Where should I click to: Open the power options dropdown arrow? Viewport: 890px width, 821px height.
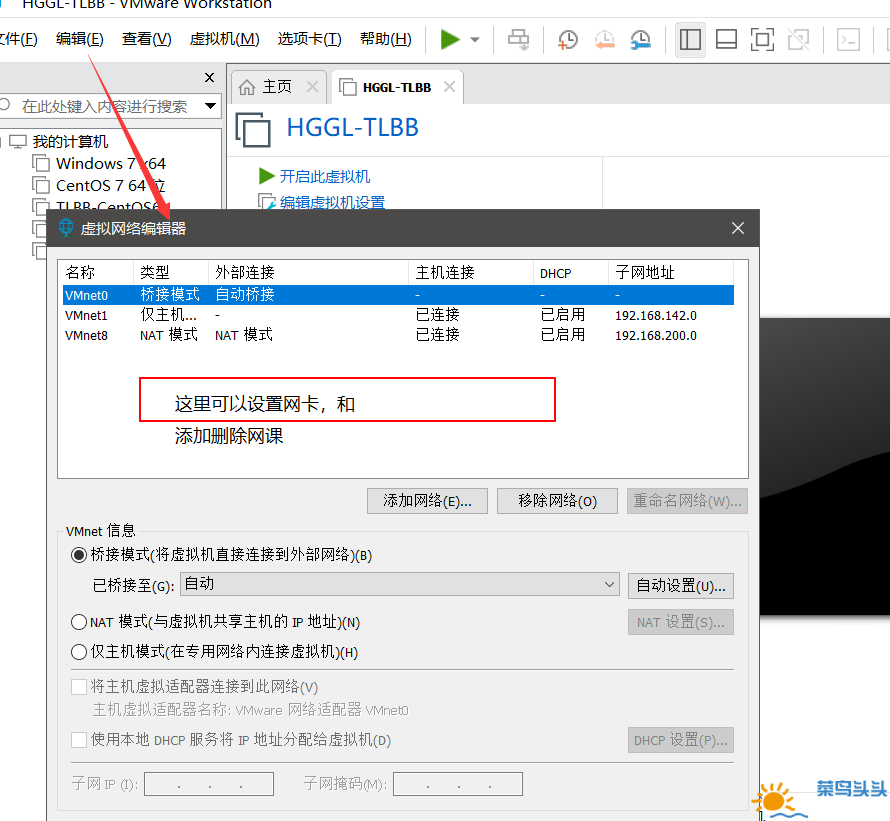pos(475,40)
